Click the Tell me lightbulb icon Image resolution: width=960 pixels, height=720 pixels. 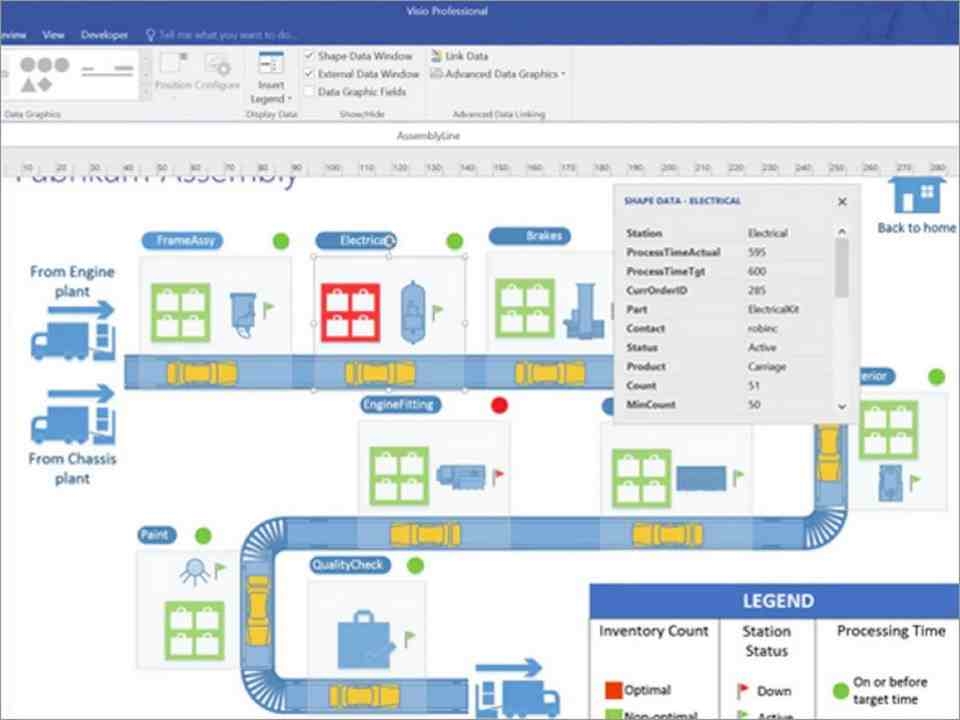(x=150, y=35)
